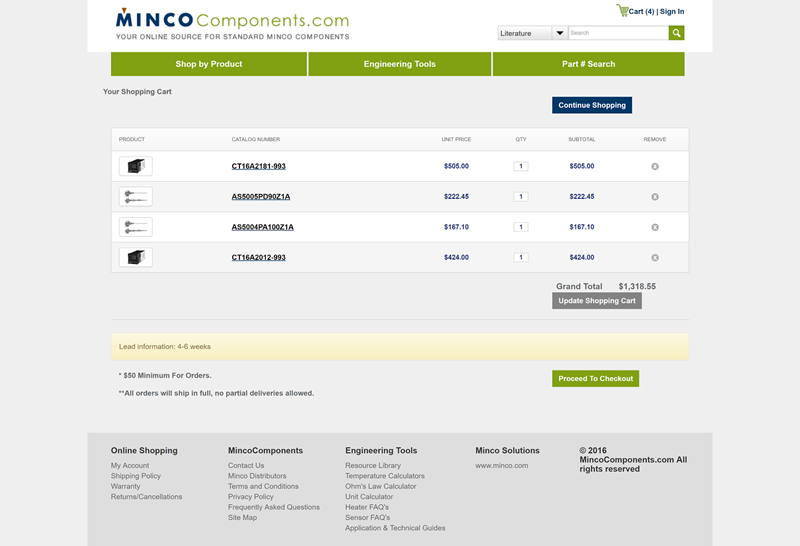Image resolution: width=800 pixels, height=546 pixels.
Task: Select the $424.00 unit price text
Action: click(x=456, y=257)
